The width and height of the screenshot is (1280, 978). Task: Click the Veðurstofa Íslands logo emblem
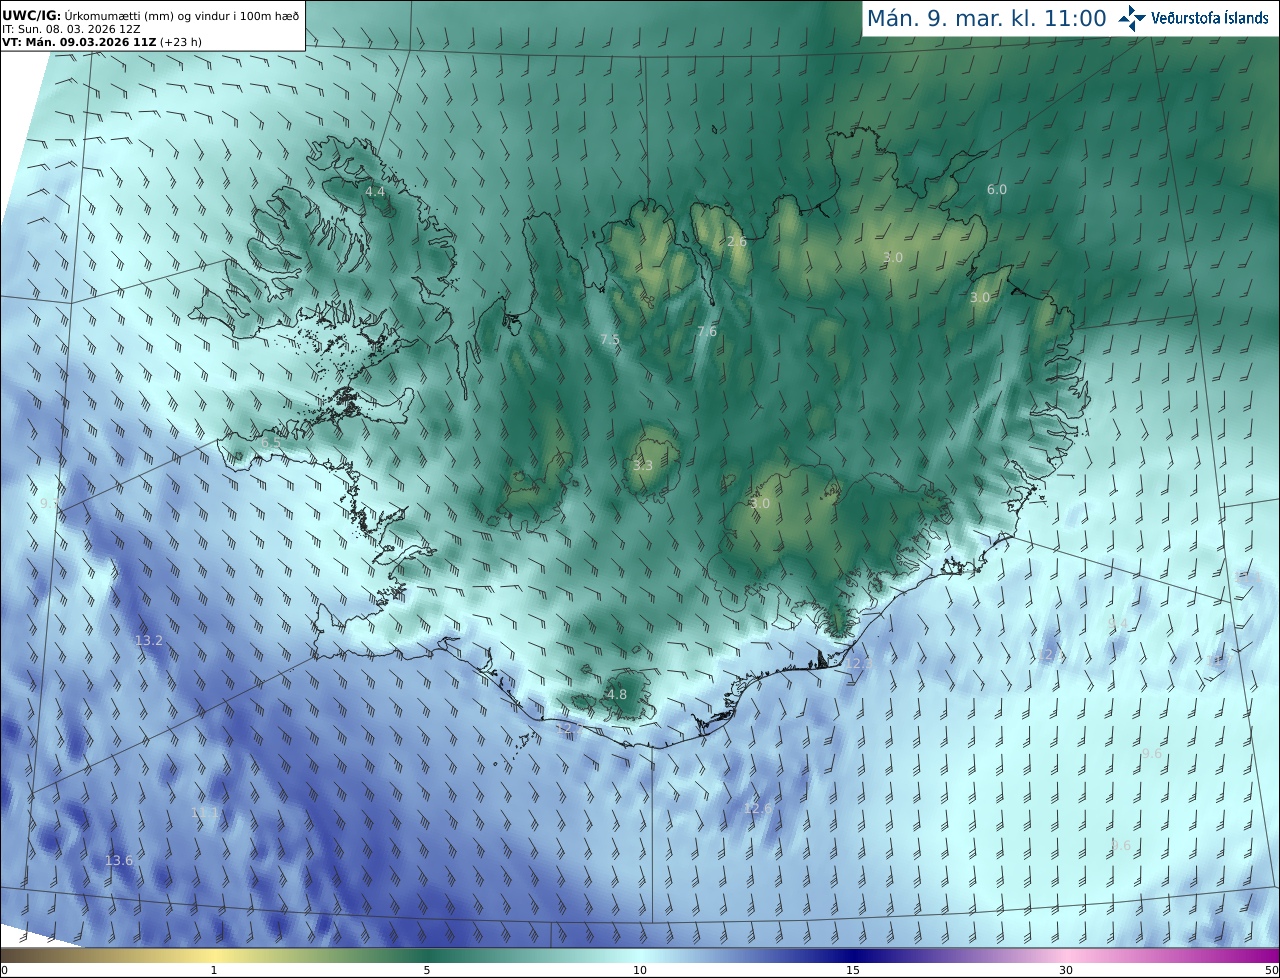pyautogui.click(x=1133, y=17)
